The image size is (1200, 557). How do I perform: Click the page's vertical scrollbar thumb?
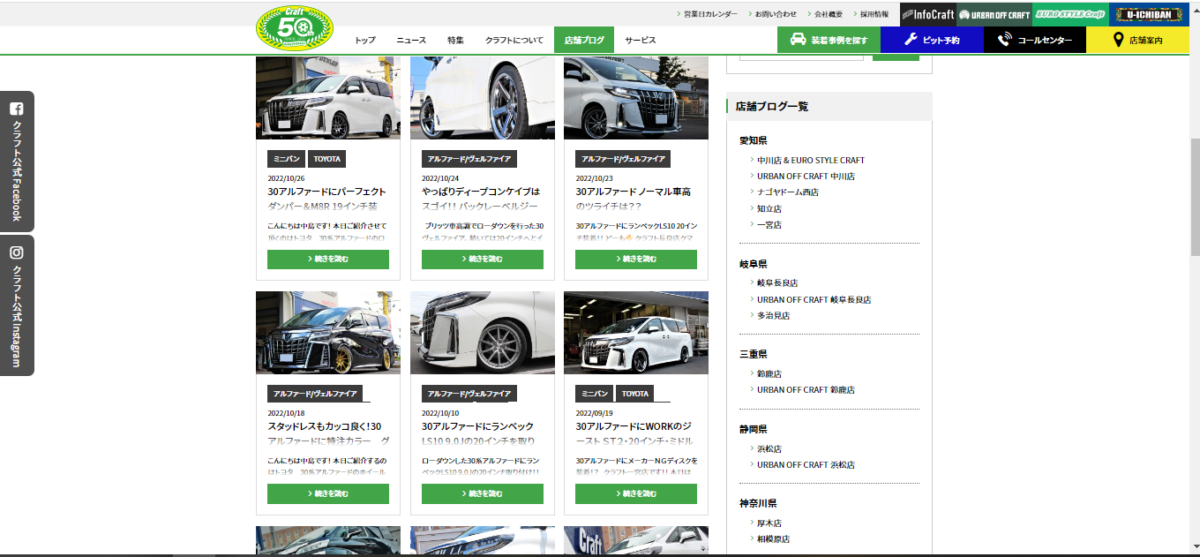click(x=1193, y=197)
